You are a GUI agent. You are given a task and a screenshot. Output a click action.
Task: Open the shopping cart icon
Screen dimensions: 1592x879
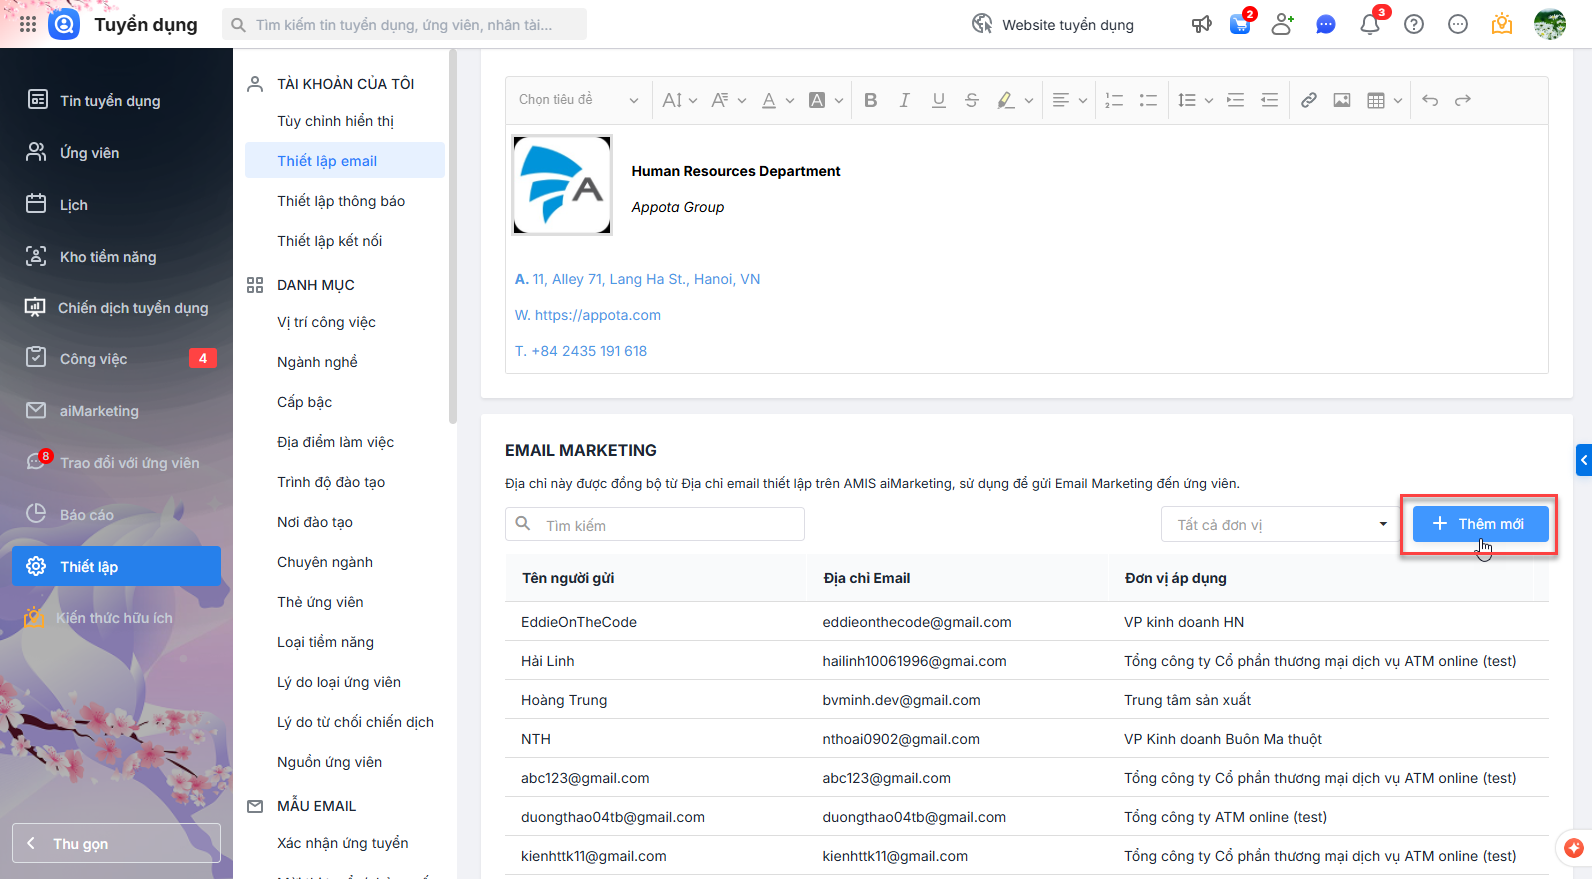point(1240,25)
